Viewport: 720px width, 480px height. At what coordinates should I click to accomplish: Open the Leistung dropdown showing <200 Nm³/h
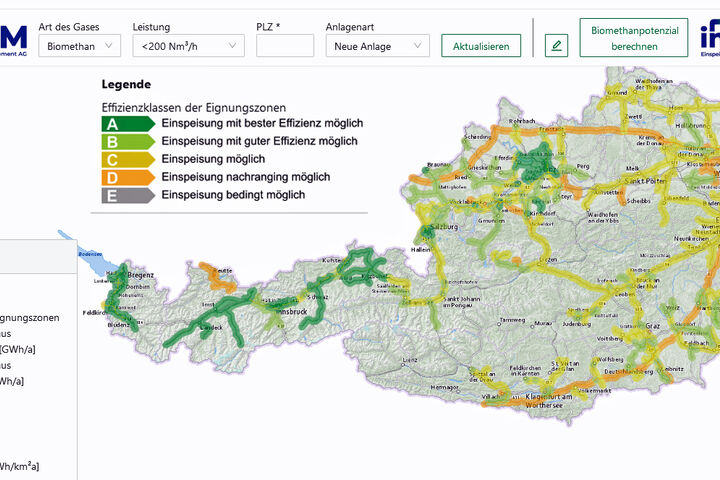click(x=188, y=46)
